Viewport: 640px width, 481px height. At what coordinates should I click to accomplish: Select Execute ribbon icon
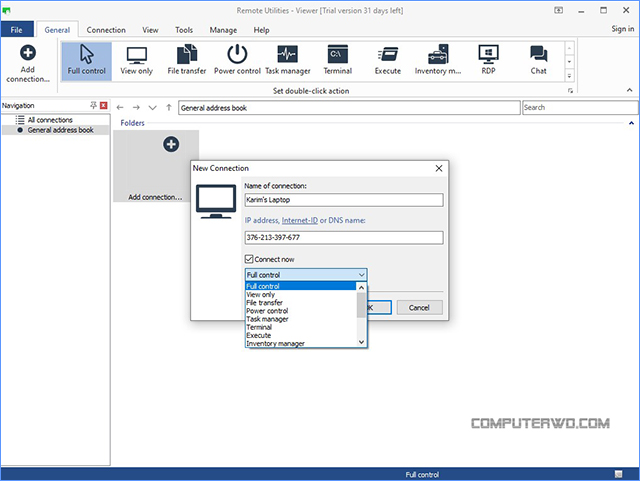(x=388, y=61)
